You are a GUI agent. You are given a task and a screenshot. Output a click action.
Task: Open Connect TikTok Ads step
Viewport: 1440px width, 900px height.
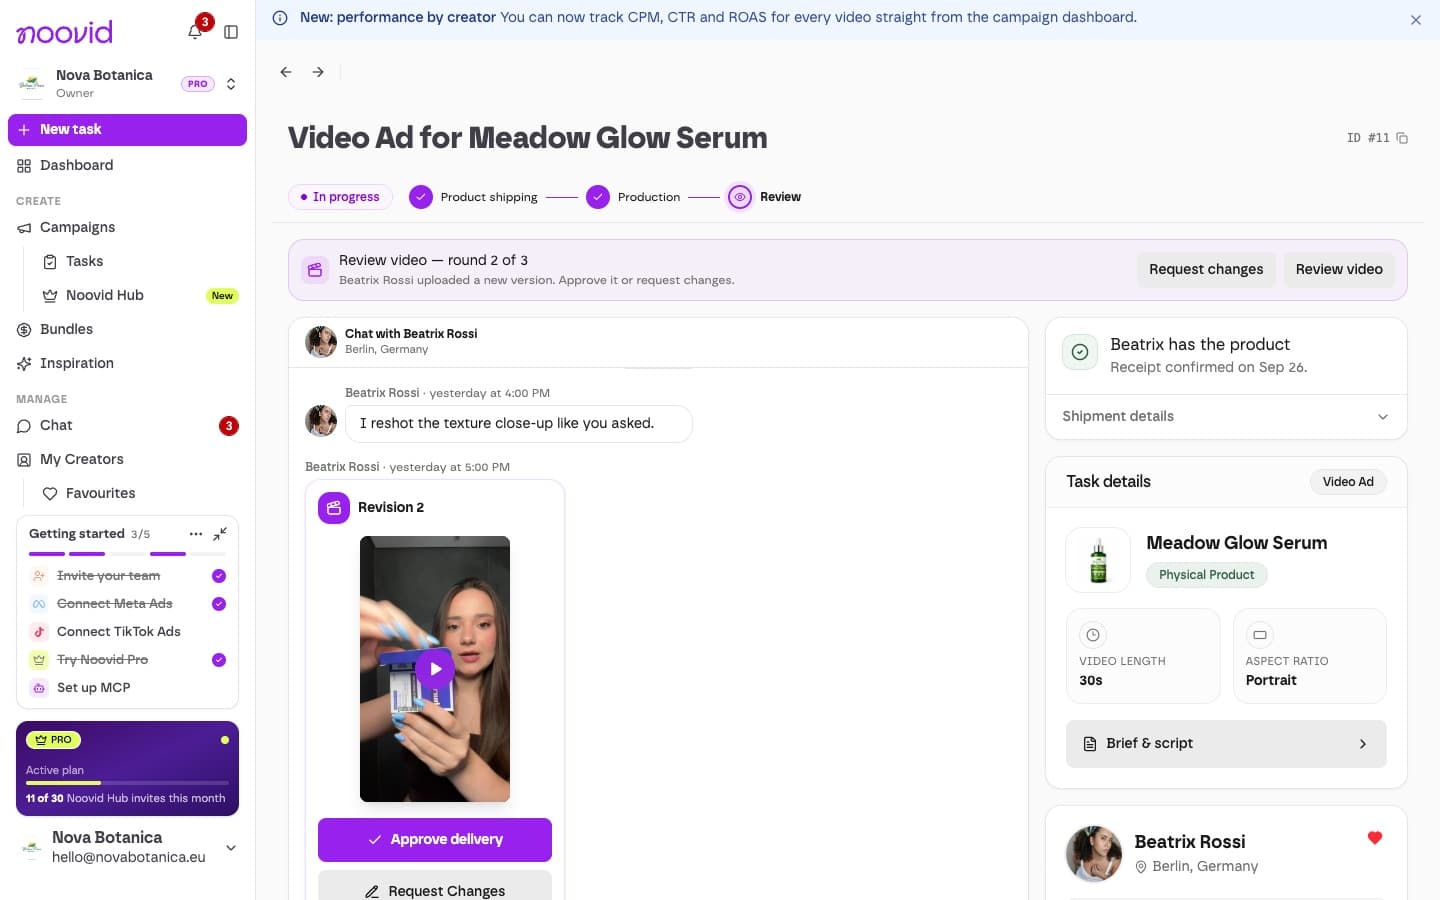coord(127,632)
